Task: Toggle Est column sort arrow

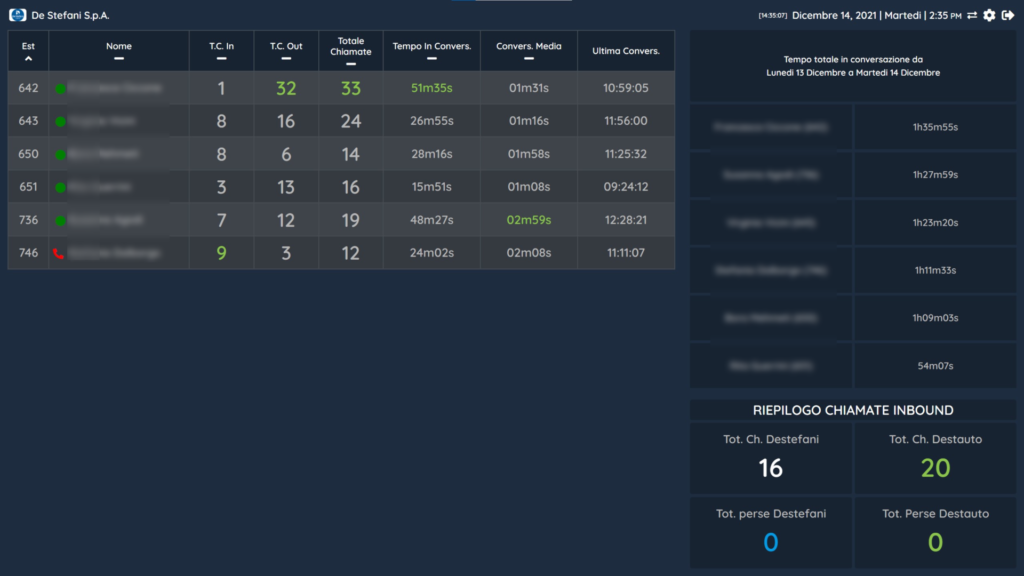Action: pyautogui.click(x=28, y=59)
